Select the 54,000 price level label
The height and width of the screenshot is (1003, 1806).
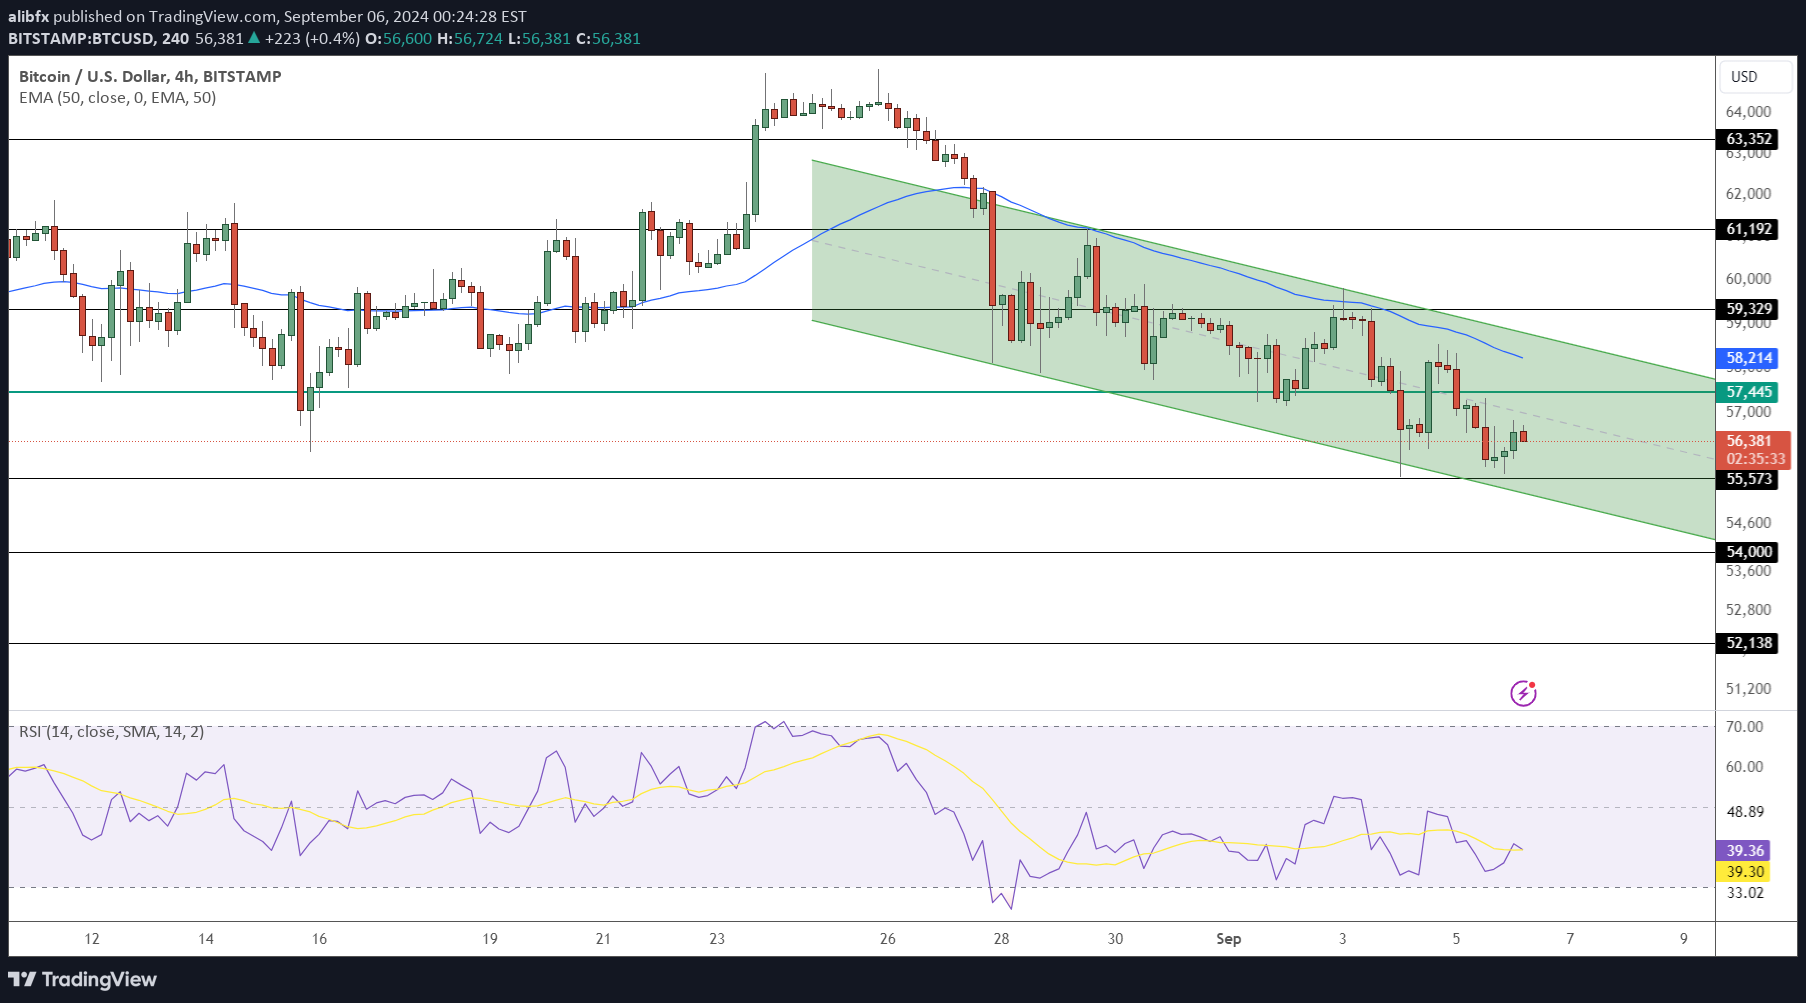tap(1749, 552)
